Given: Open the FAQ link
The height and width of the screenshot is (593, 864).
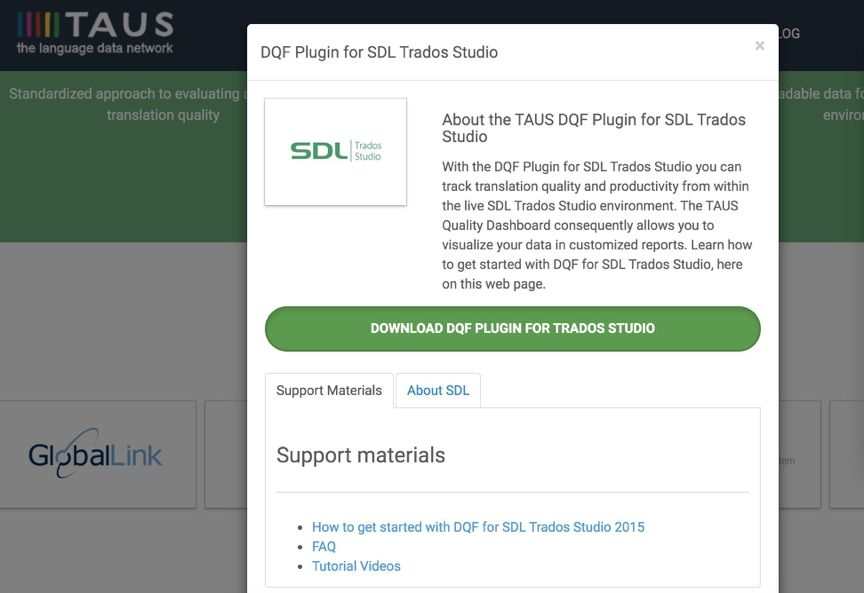Looking at the screenshot, I should click(324, 547).
